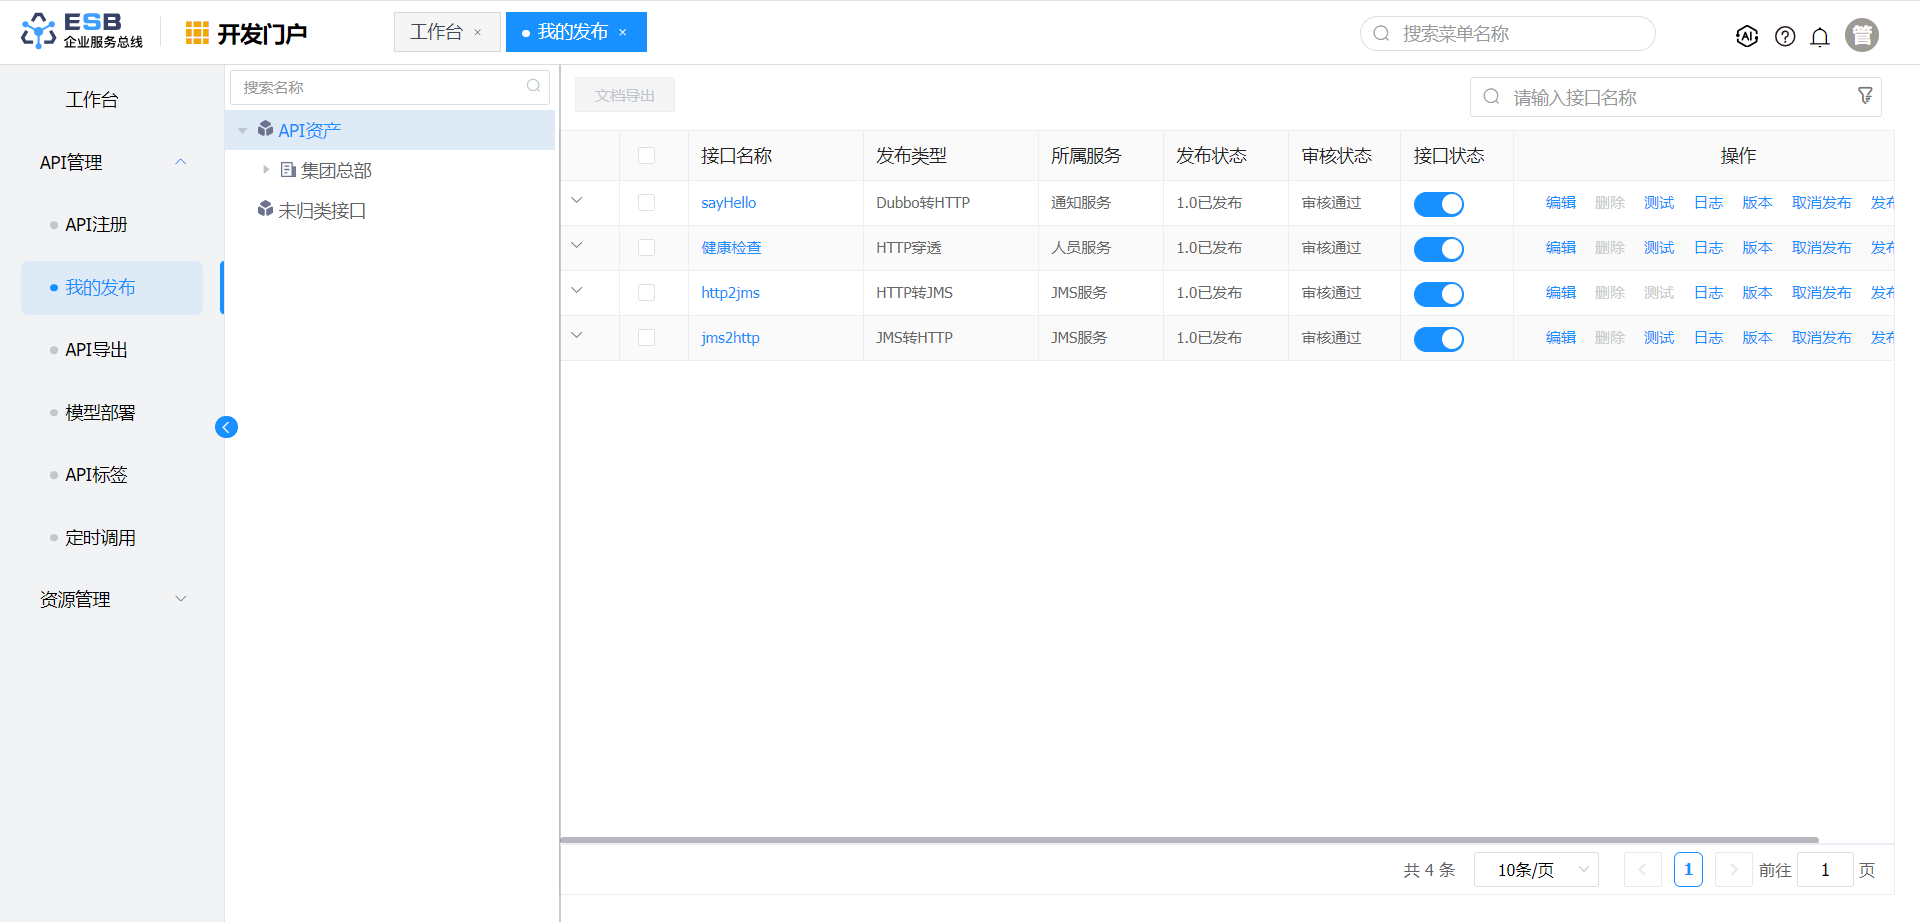Click the jms2http interface link
Viewport: 1920px width, 922px height.
point(730,338)
